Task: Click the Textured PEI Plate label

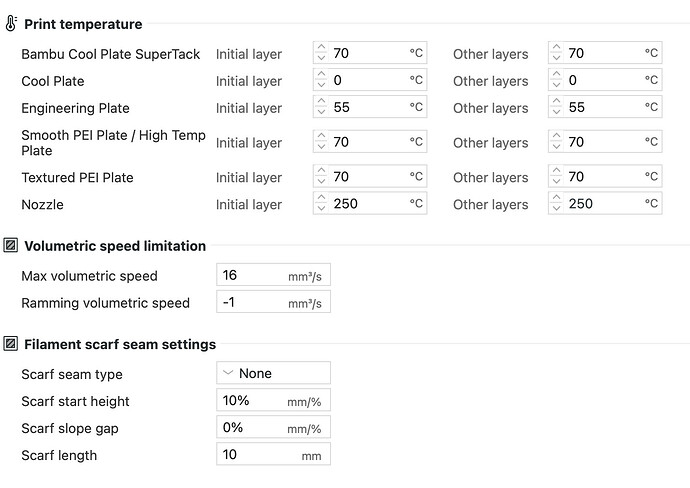Action: 77,177
